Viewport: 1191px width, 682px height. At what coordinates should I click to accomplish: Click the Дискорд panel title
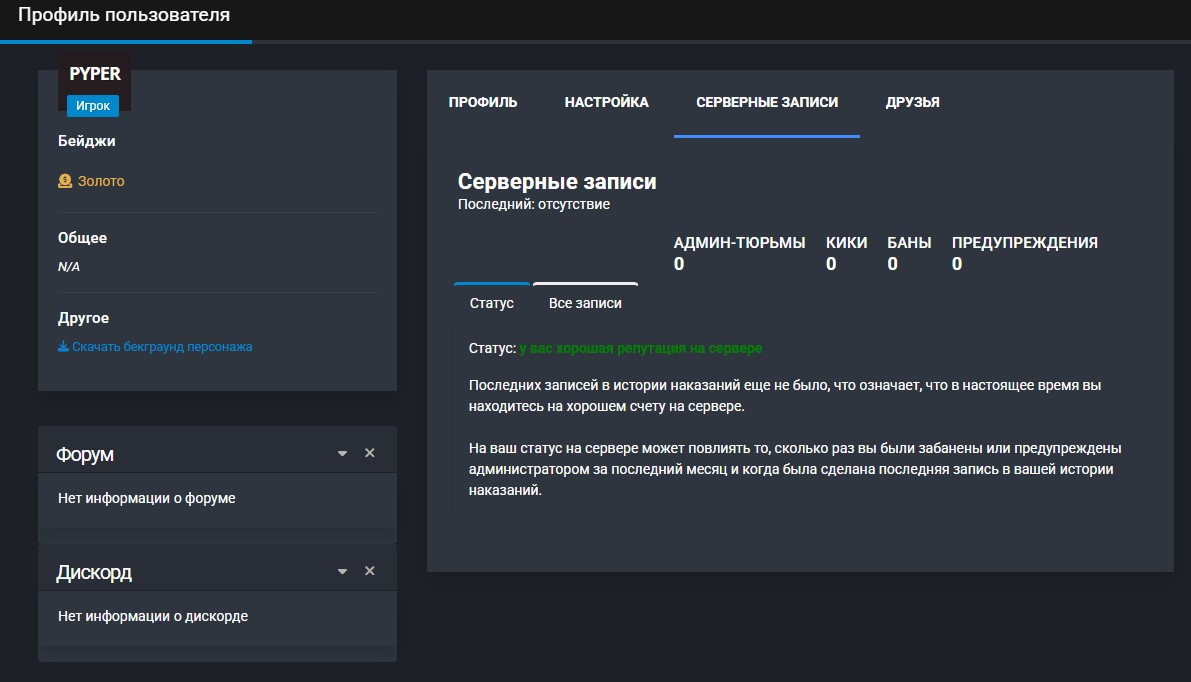pyautogui.click(x=93, y=572)
